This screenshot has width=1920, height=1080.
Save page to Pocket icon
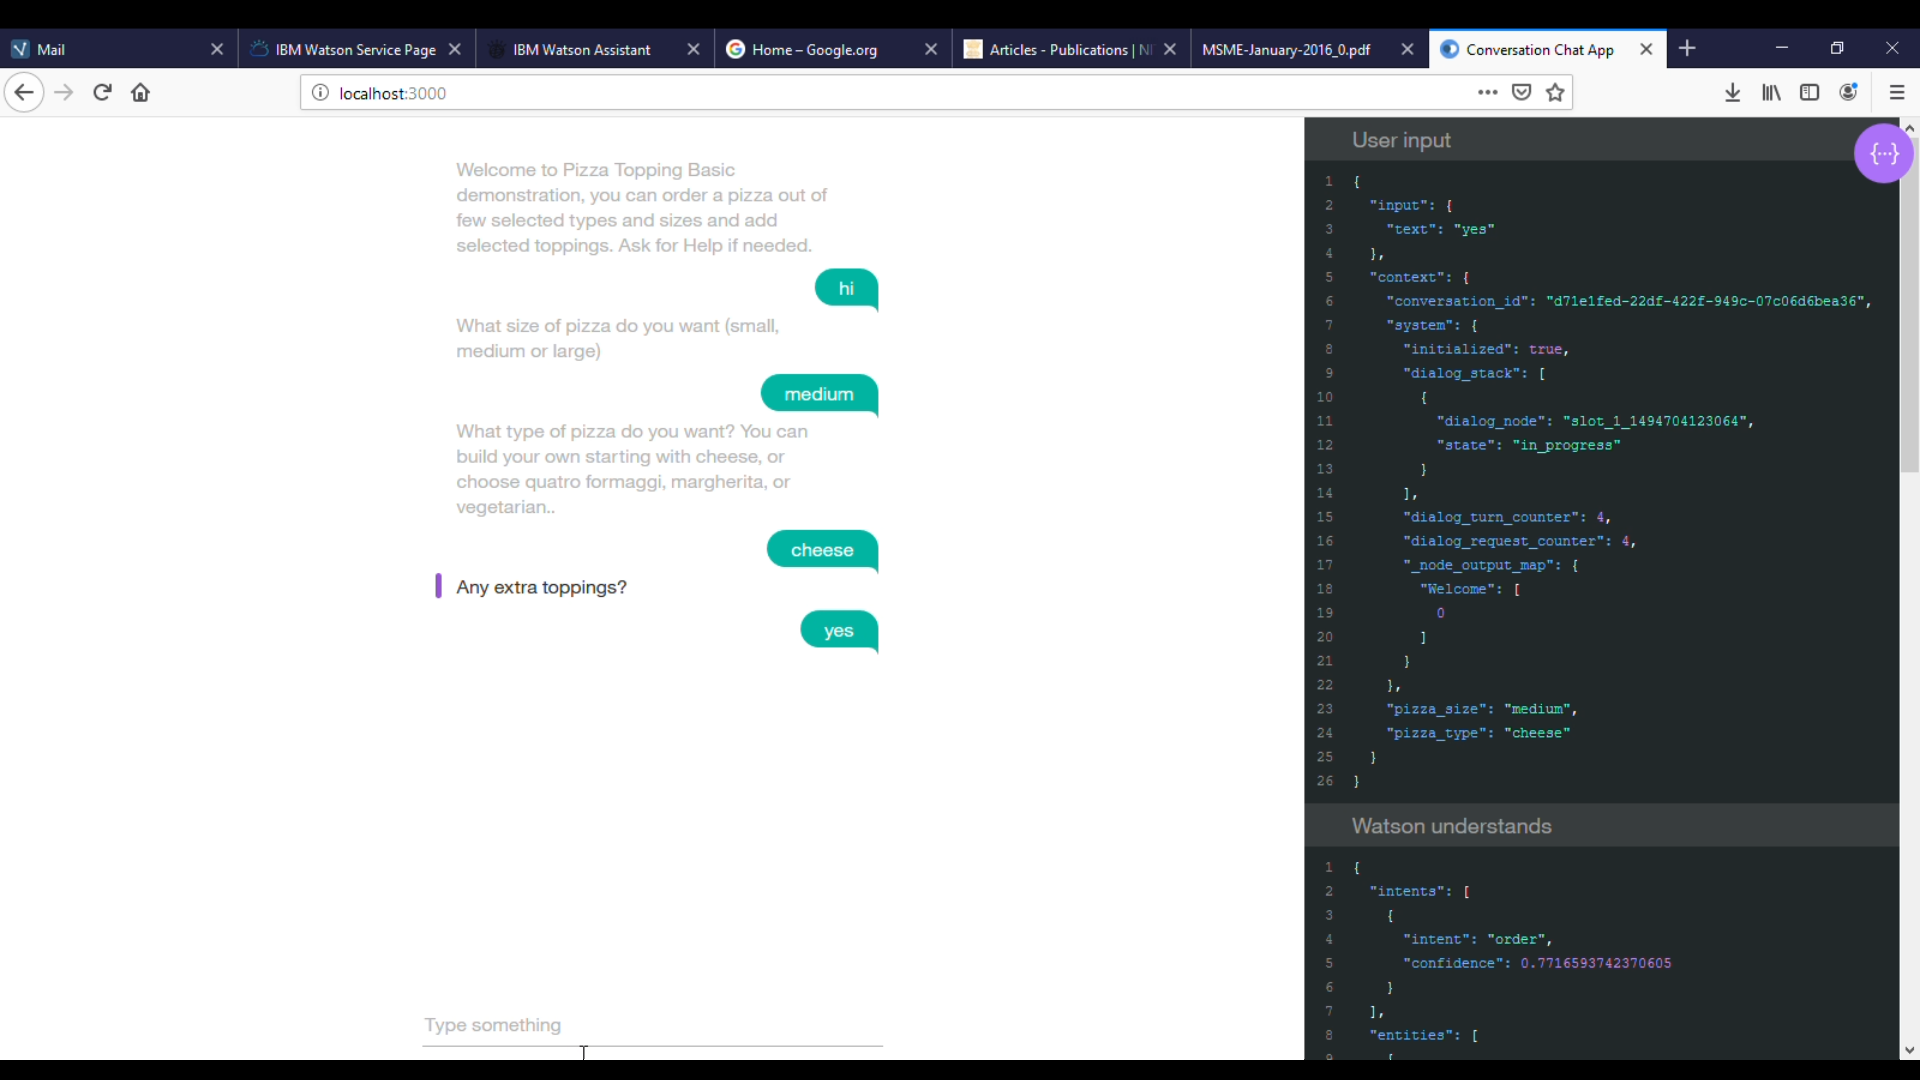point(1521,93)
